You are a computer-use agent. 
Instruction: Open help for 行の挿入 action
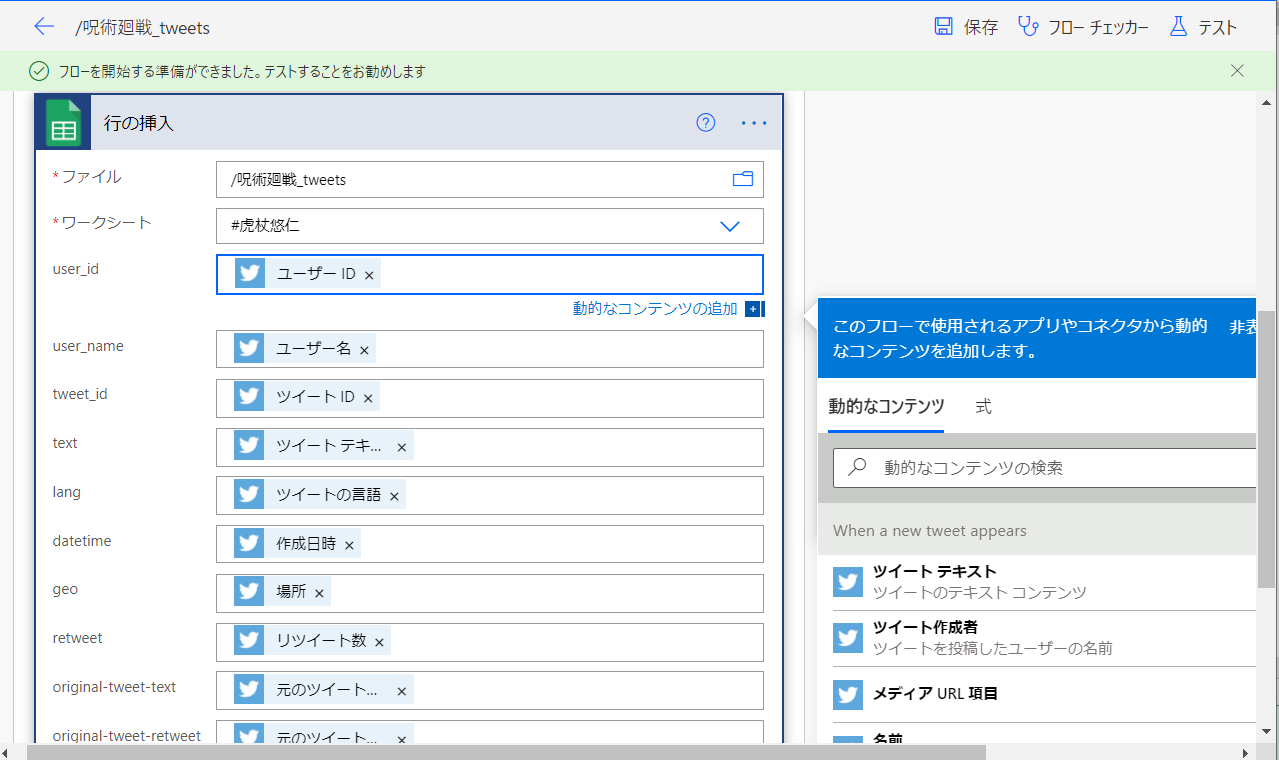[706, 123]
